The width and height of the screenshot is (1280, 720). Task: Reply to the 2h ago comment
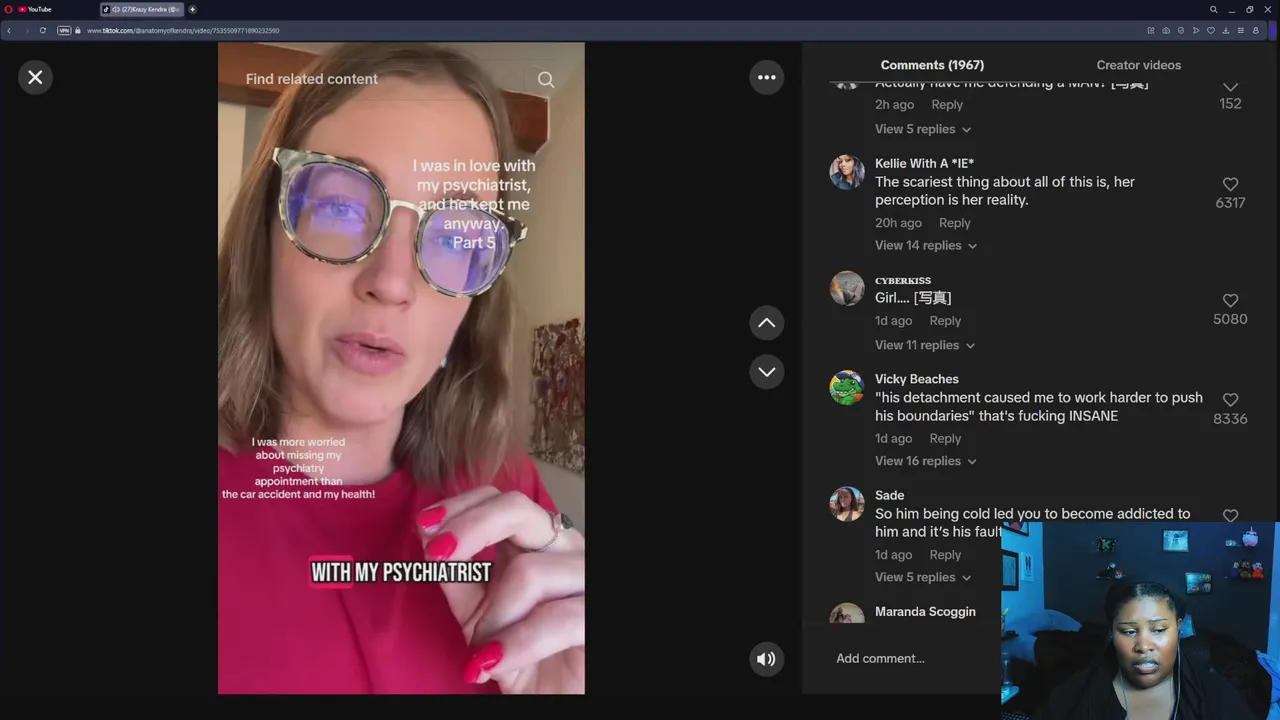947,105
